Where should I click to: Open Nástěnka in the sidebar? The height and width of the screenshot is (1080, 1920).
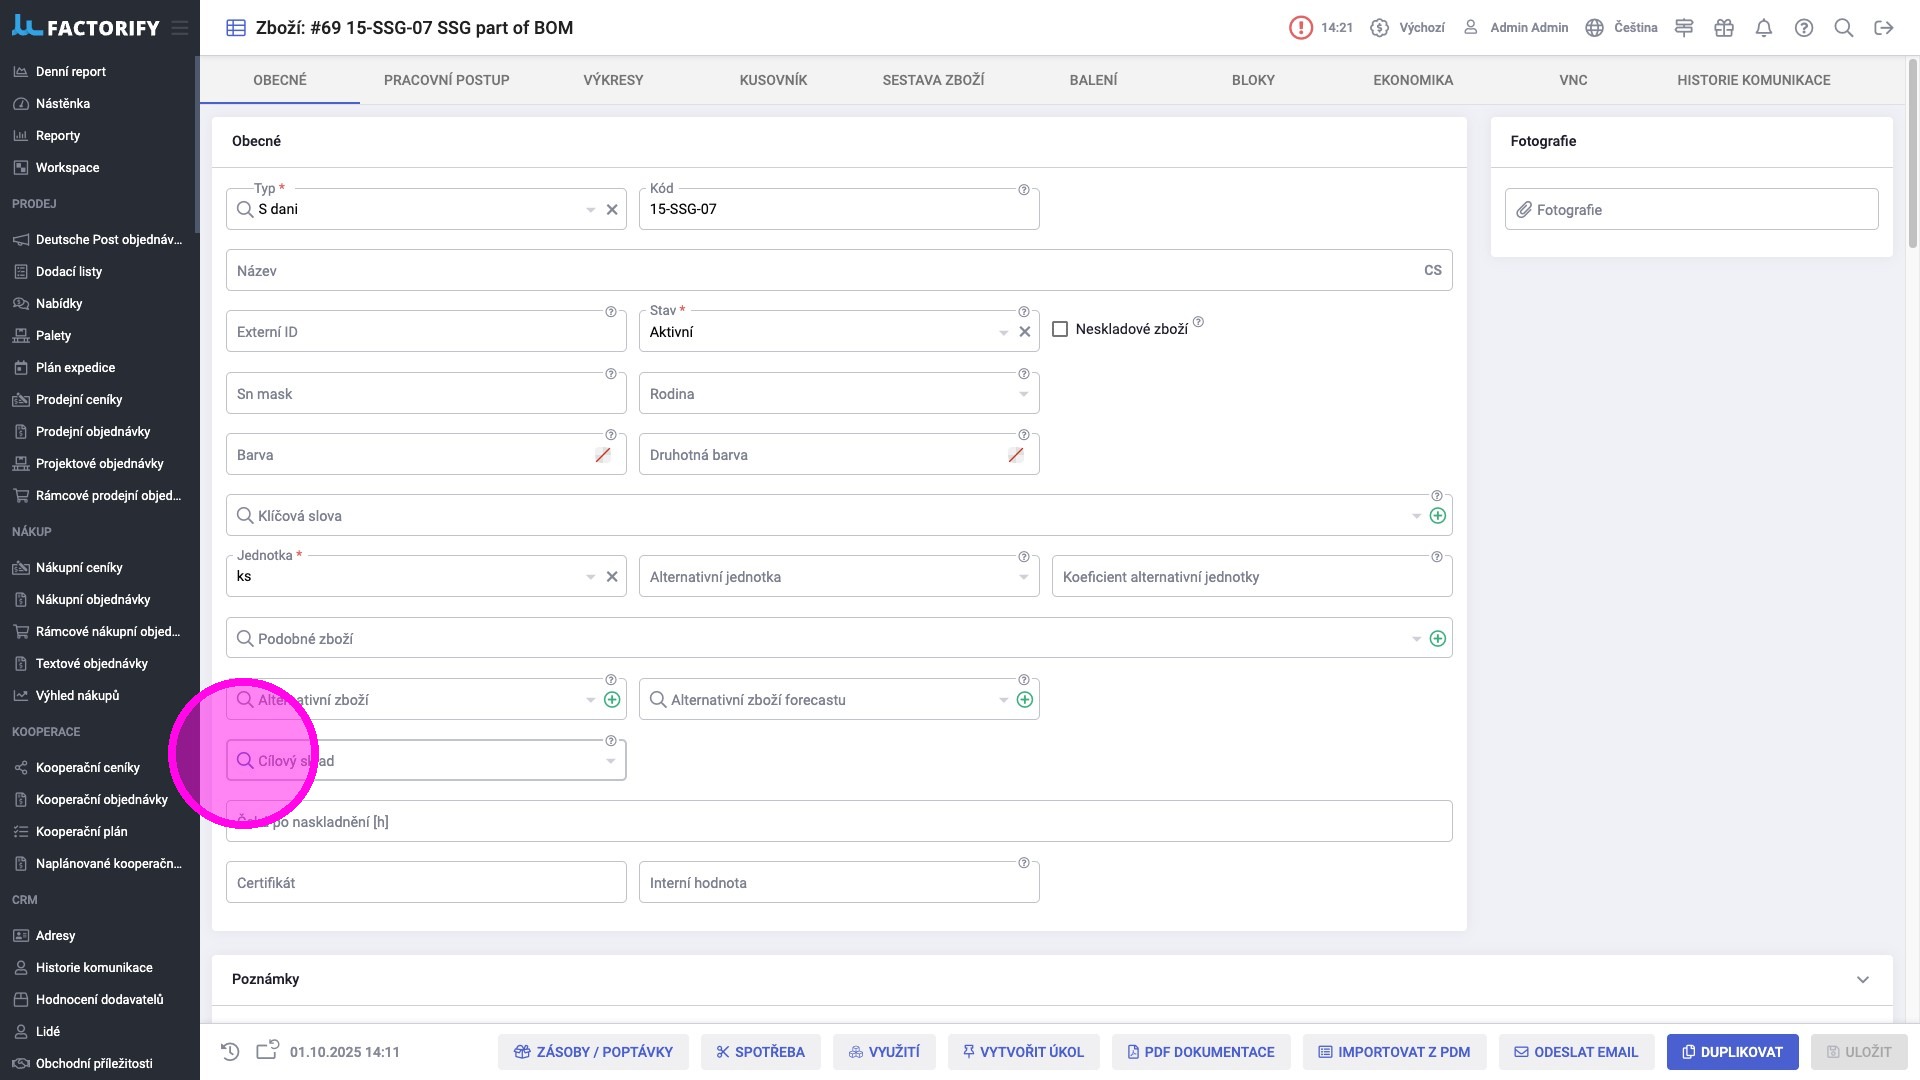click(x=63, y=104)
